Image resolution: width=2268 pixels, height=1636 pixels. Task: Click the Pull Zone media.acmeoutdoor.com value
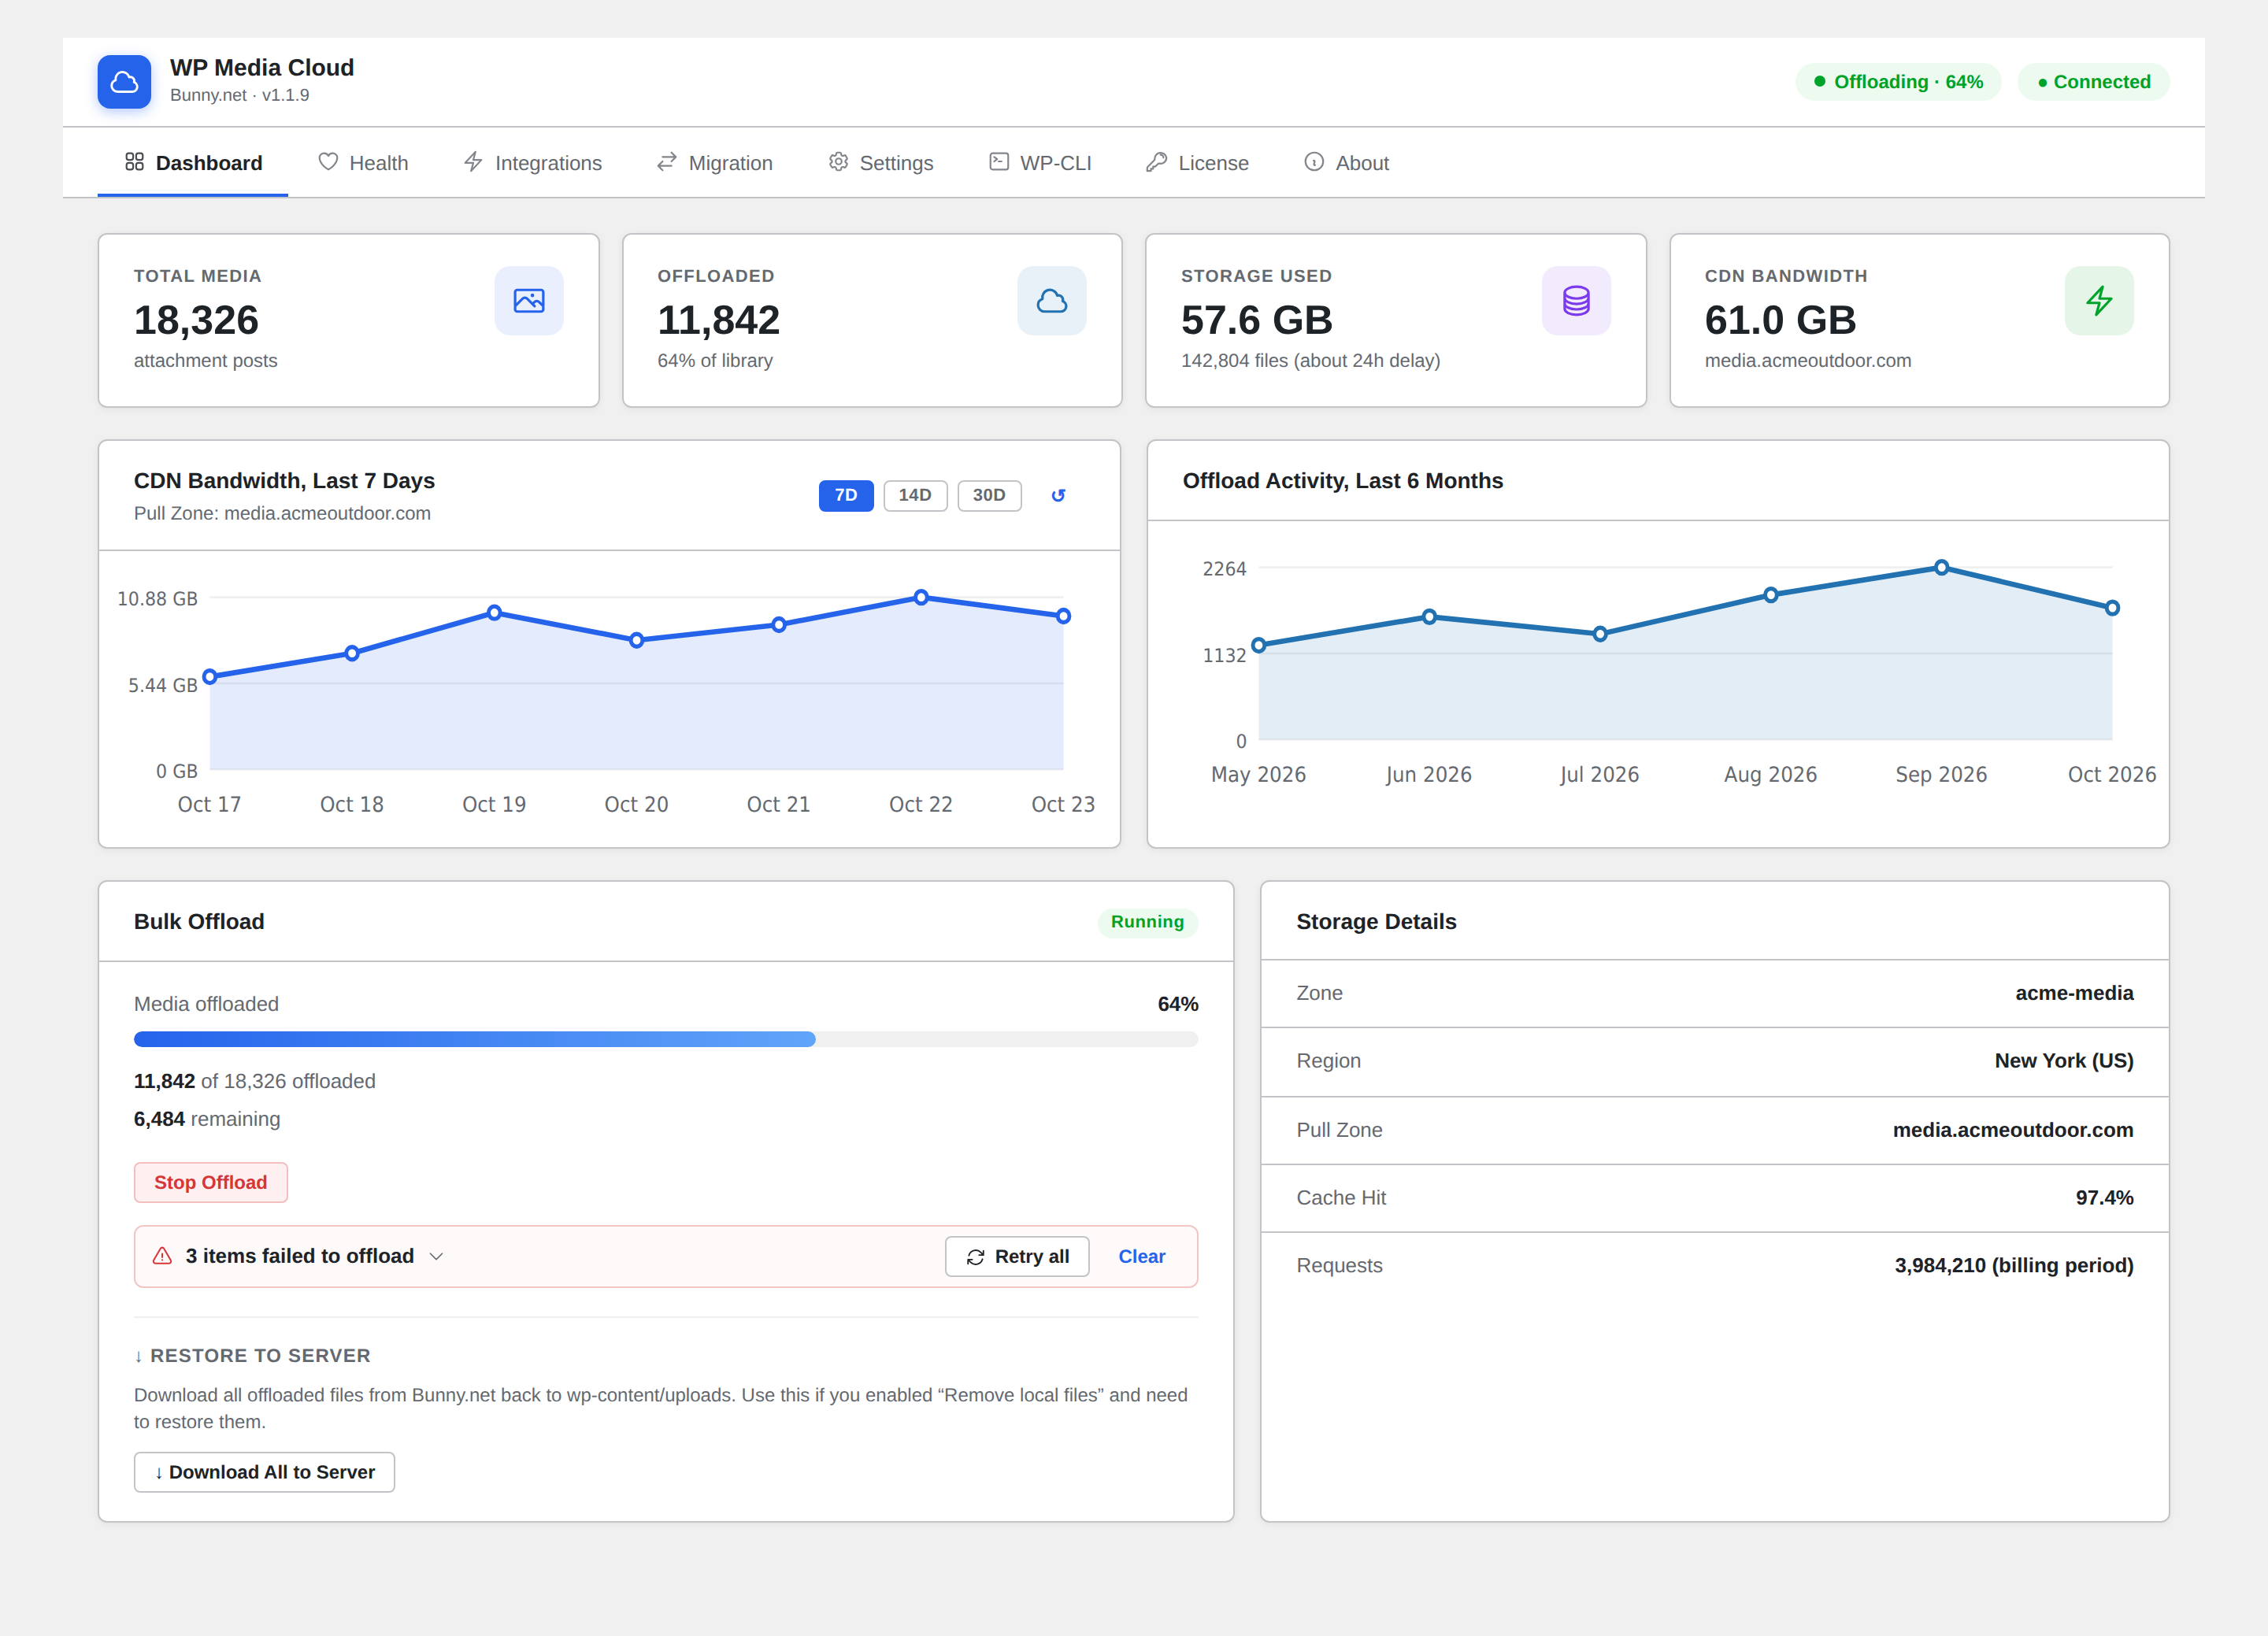click(x=2013, y=1130)
